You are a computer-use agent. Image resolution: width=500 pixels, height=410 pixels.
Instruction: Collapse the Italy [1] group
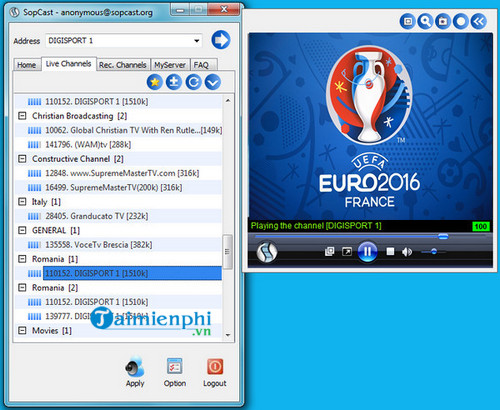pyautogui.click(x=22, y=202)
